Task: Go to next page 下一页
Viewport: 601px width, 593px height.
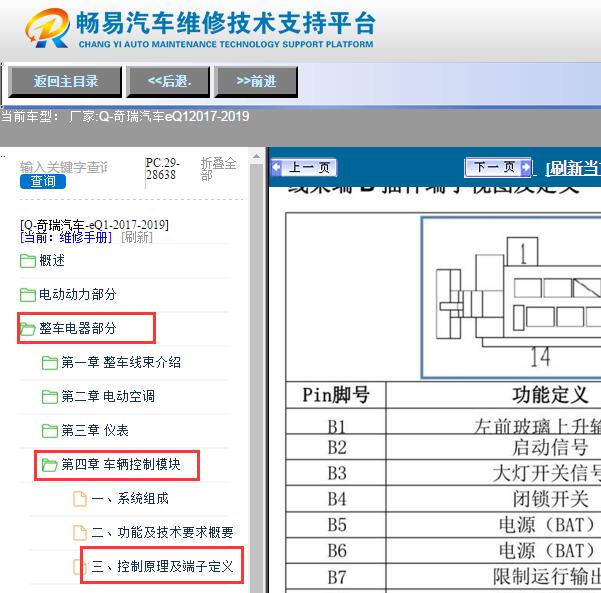Action: pyautogui.click(x=498, y=167)
